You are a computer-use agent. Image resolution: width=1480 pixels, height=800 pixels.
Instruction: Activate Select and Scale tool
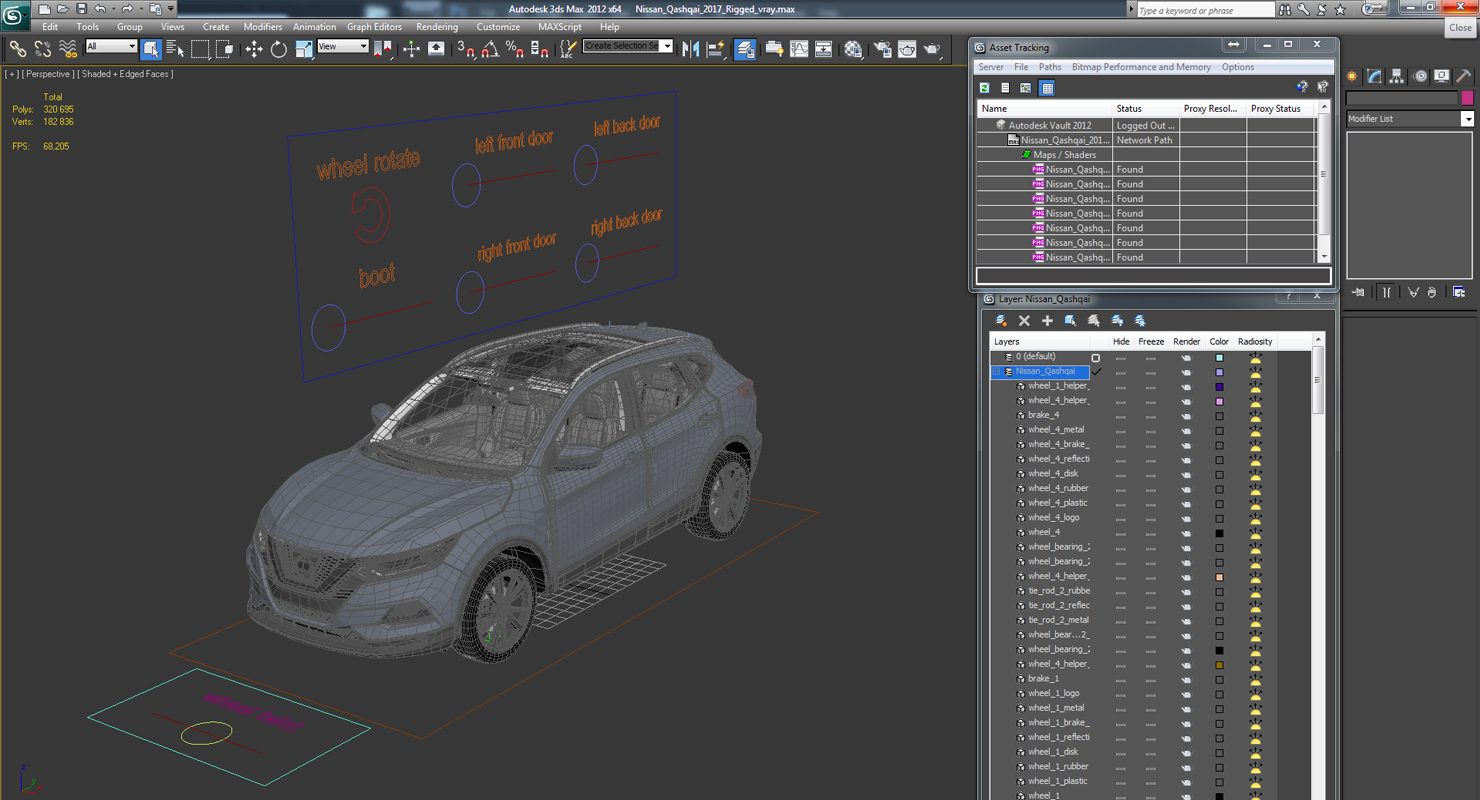(304, 48)
